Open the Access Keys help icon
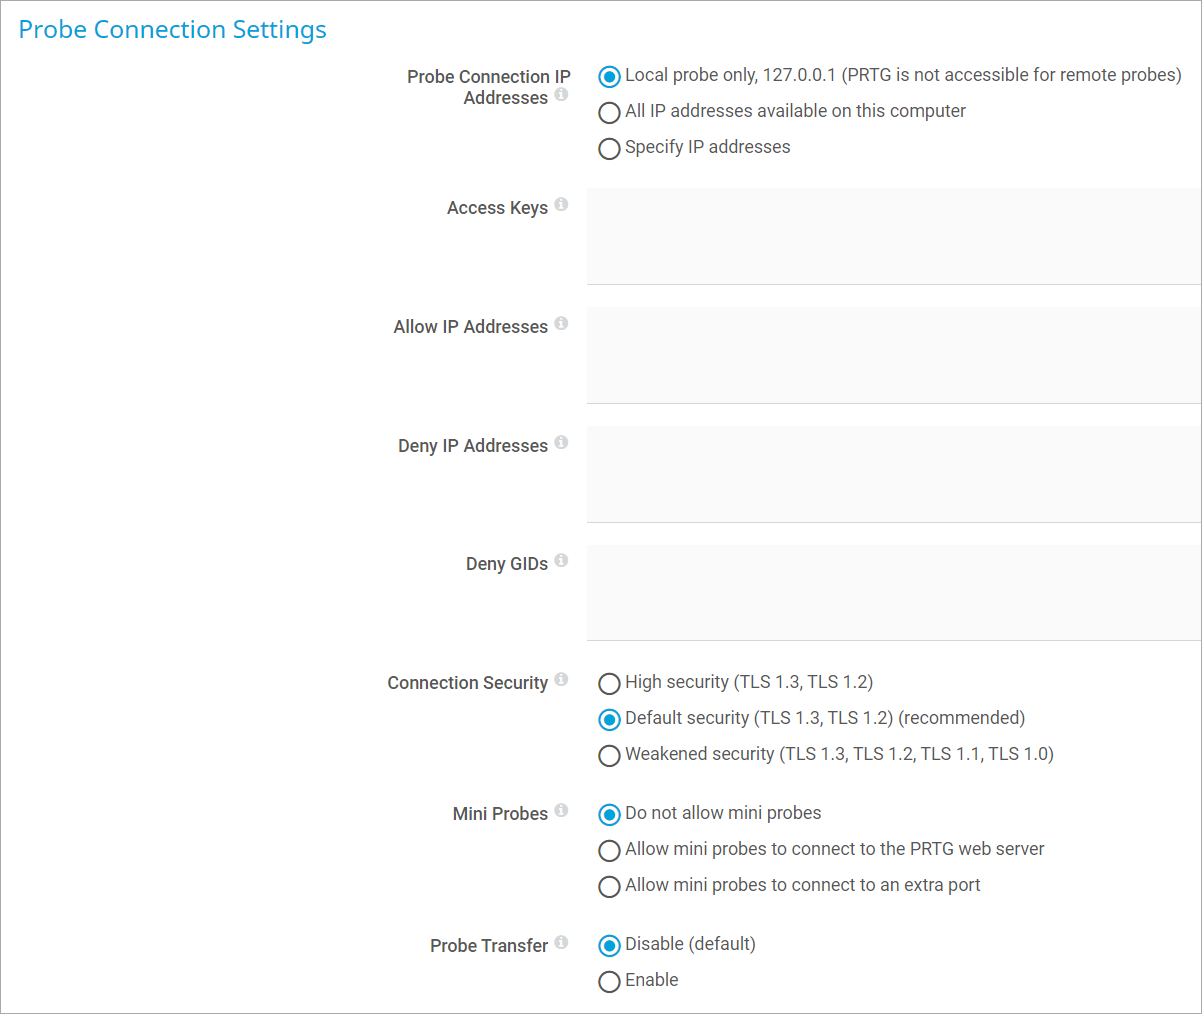 561,204
